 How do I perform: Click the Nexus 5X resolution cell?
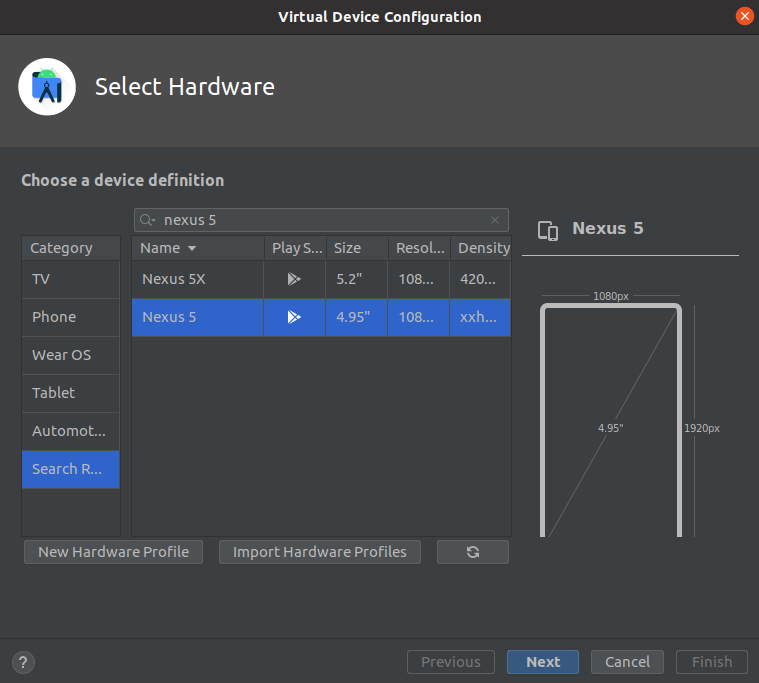click(x=418, y=279)
